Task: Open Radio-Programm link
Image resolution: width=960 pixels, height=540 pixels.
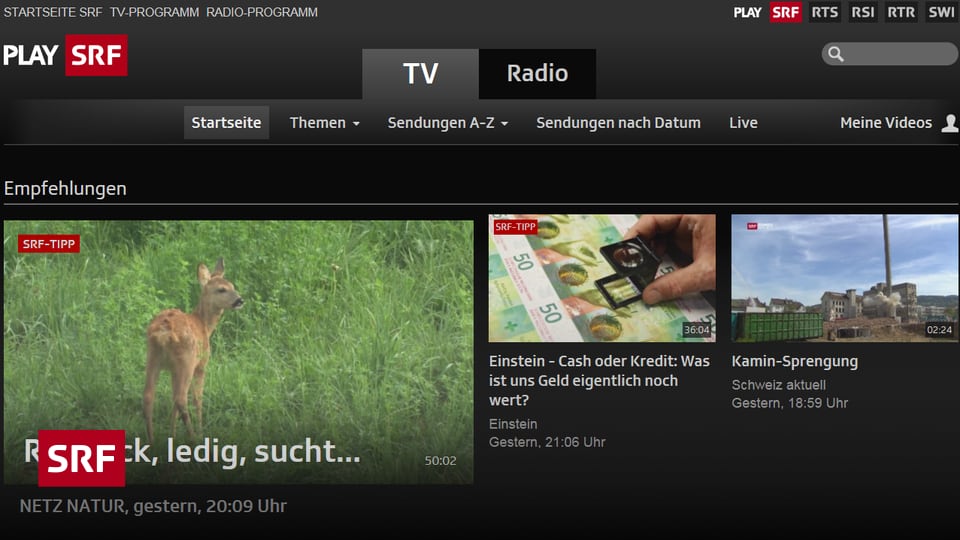Action: pos(262,12)
